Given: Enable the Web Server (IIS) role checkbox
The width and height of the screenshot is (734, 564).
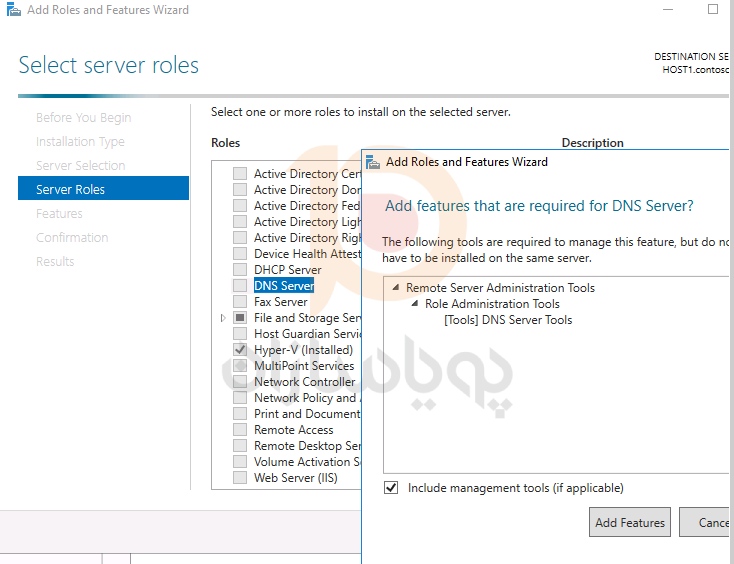Looking at the screenshot, I should pos(240,478).
